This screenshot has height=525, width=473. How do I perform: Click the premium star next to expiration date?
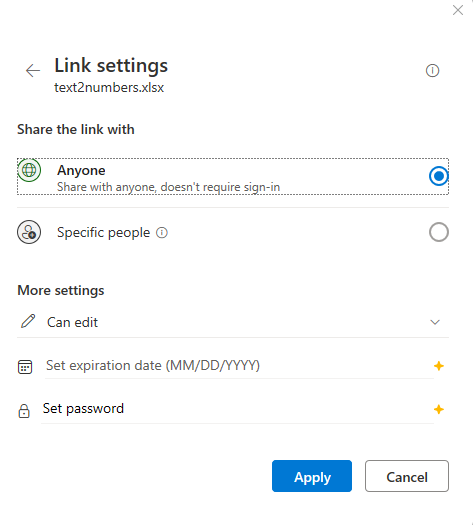point(439,366)
